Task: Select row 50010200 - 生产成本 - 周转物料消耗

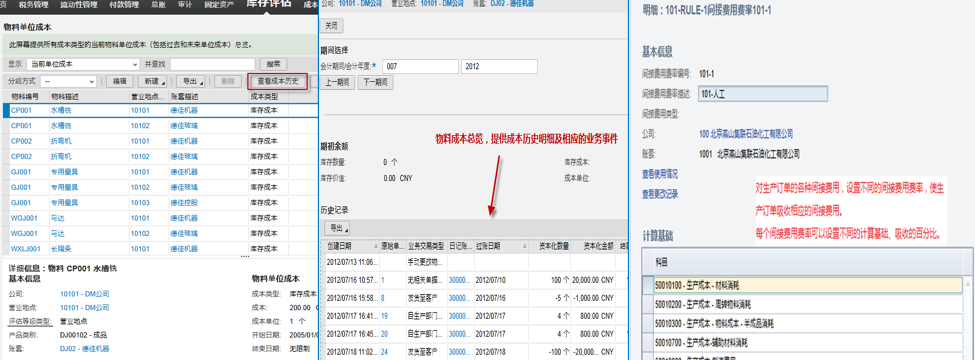Action: click(808, 305)
